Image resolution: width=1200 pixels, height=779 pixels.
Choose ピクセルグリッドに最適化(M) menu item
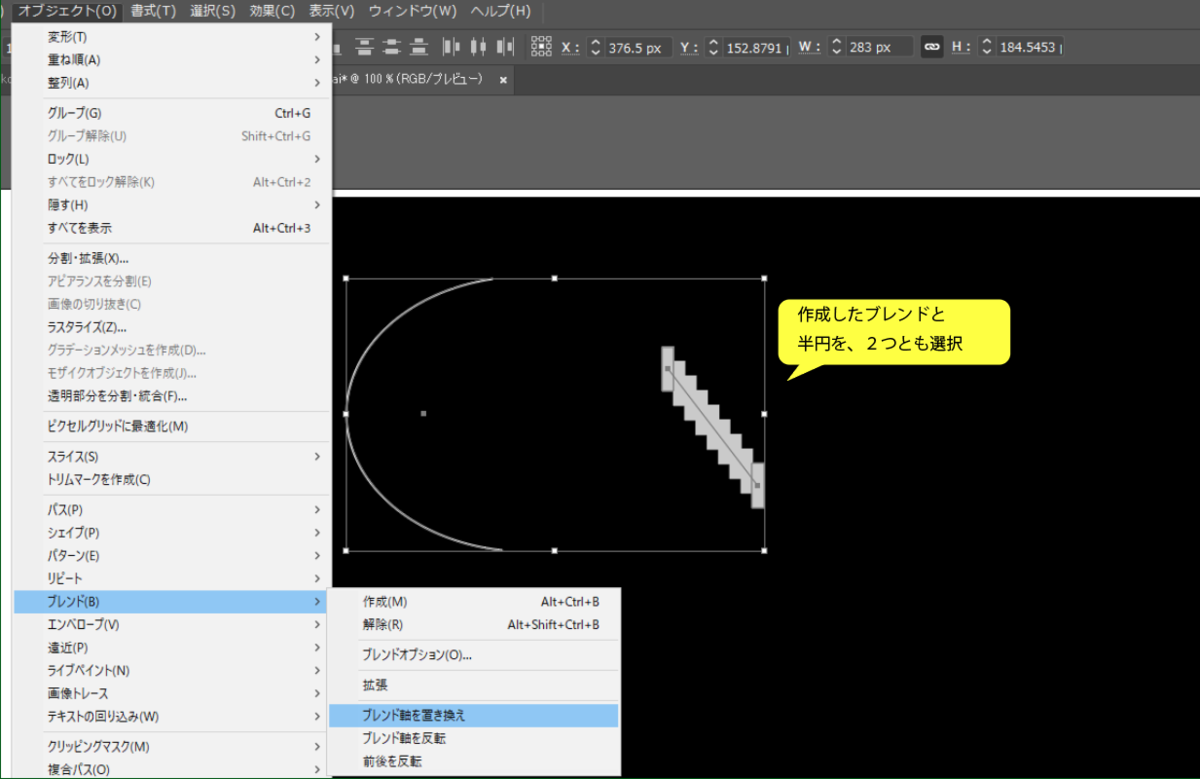171,427
